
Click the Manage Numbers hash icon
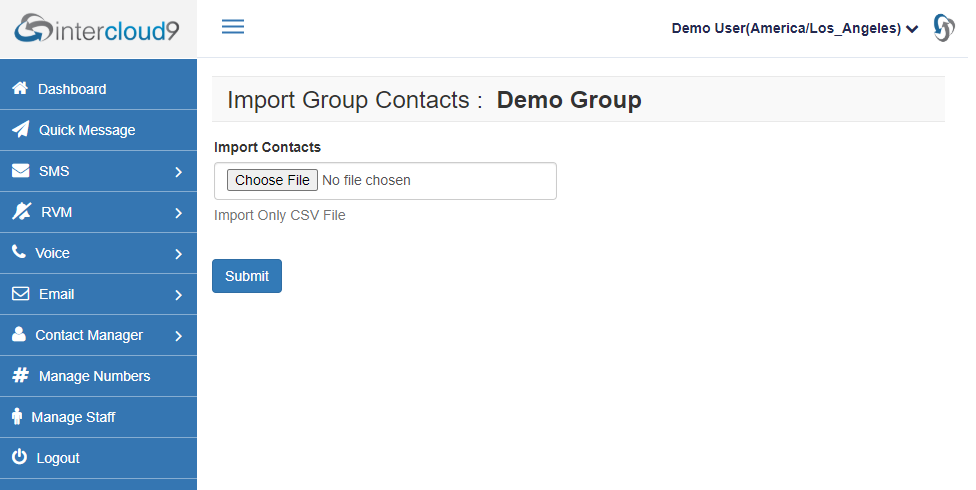pyautogui.click(x=21, y=375)
